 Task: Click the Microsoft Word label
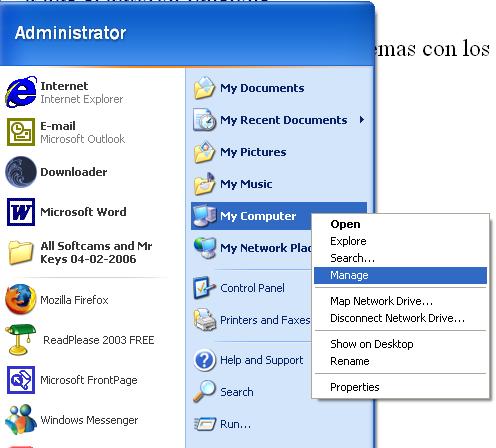[83, 212]
